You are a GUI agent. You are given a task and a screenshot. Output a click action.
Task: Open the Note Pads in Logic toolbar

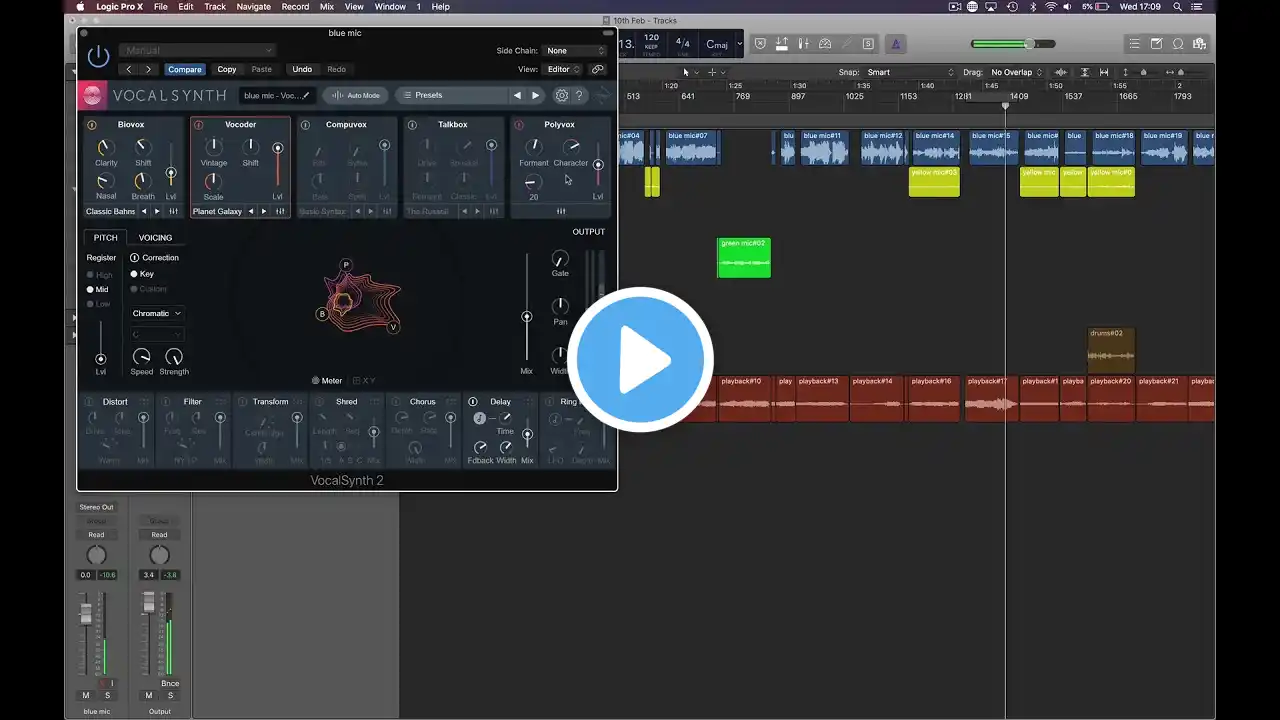1156,44
